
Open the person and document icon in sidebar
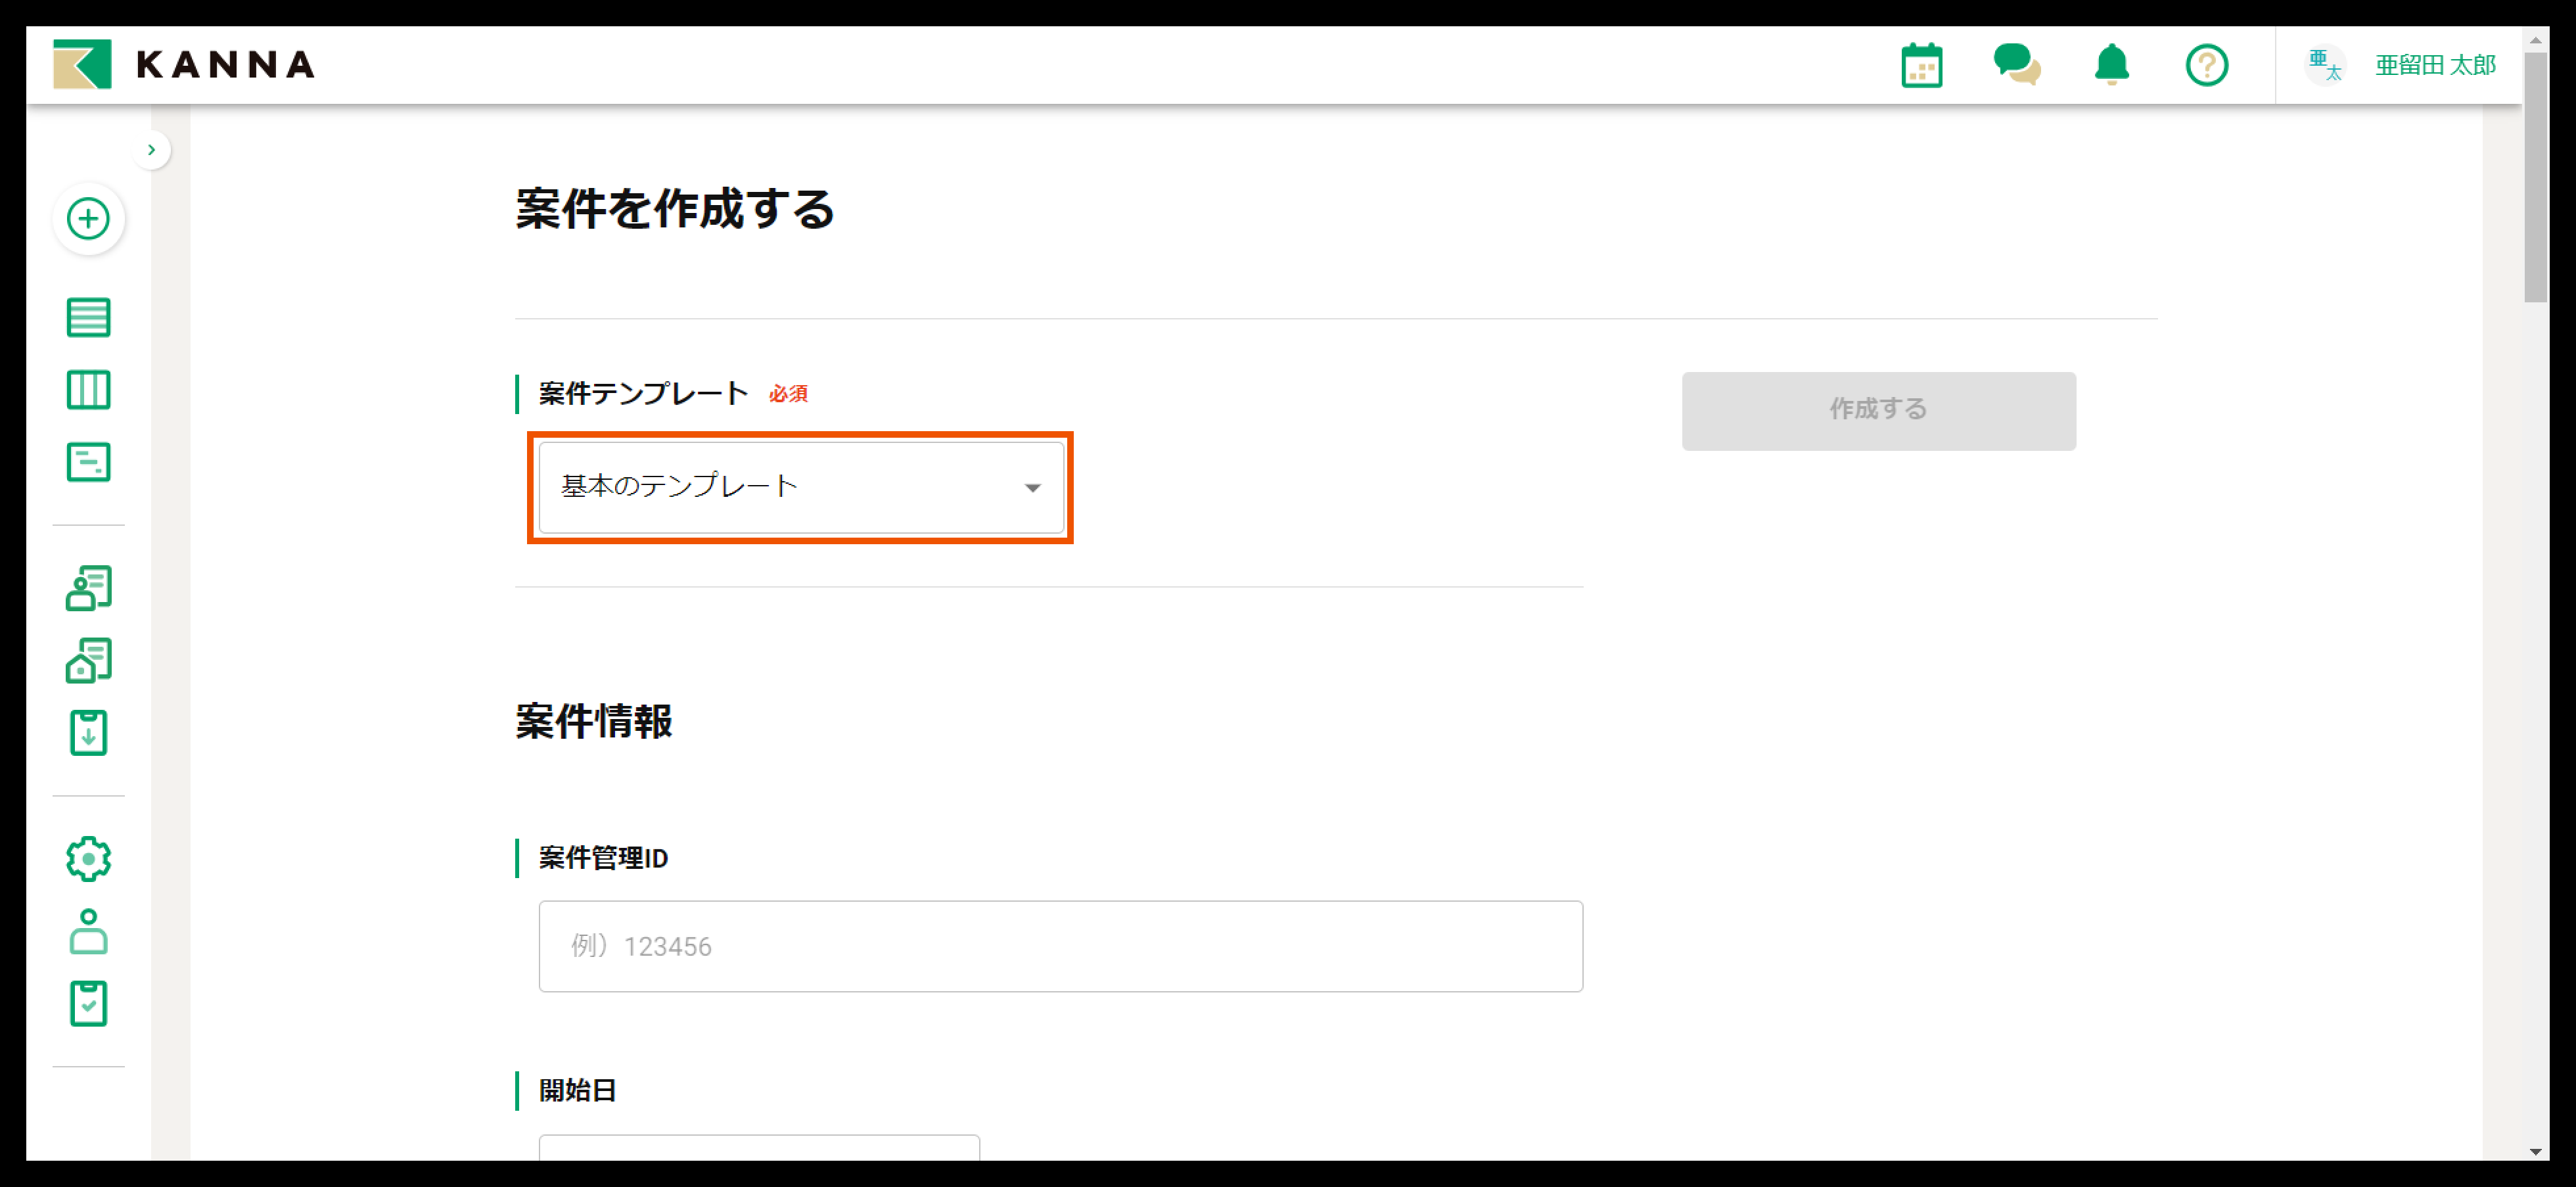point(88,588)
